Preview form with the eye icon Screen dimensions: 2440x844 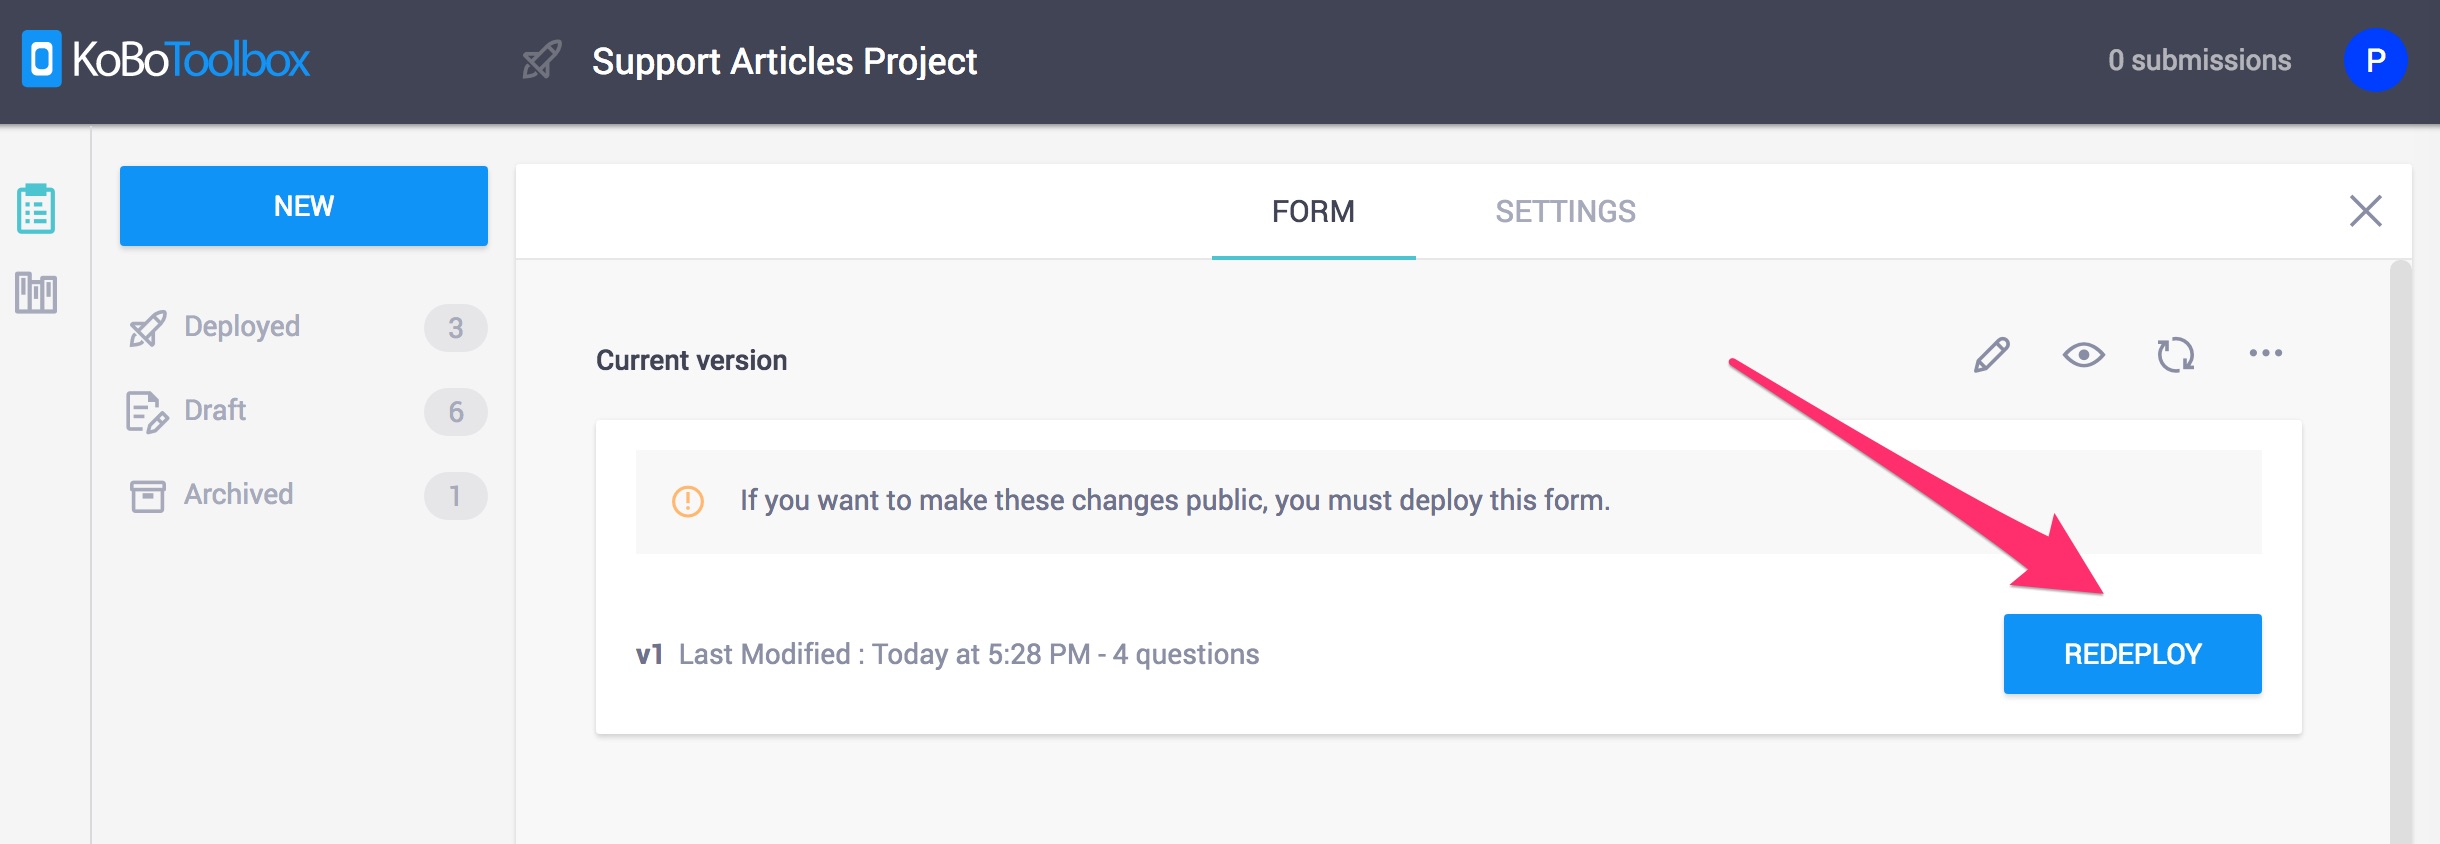(2083, 355)
